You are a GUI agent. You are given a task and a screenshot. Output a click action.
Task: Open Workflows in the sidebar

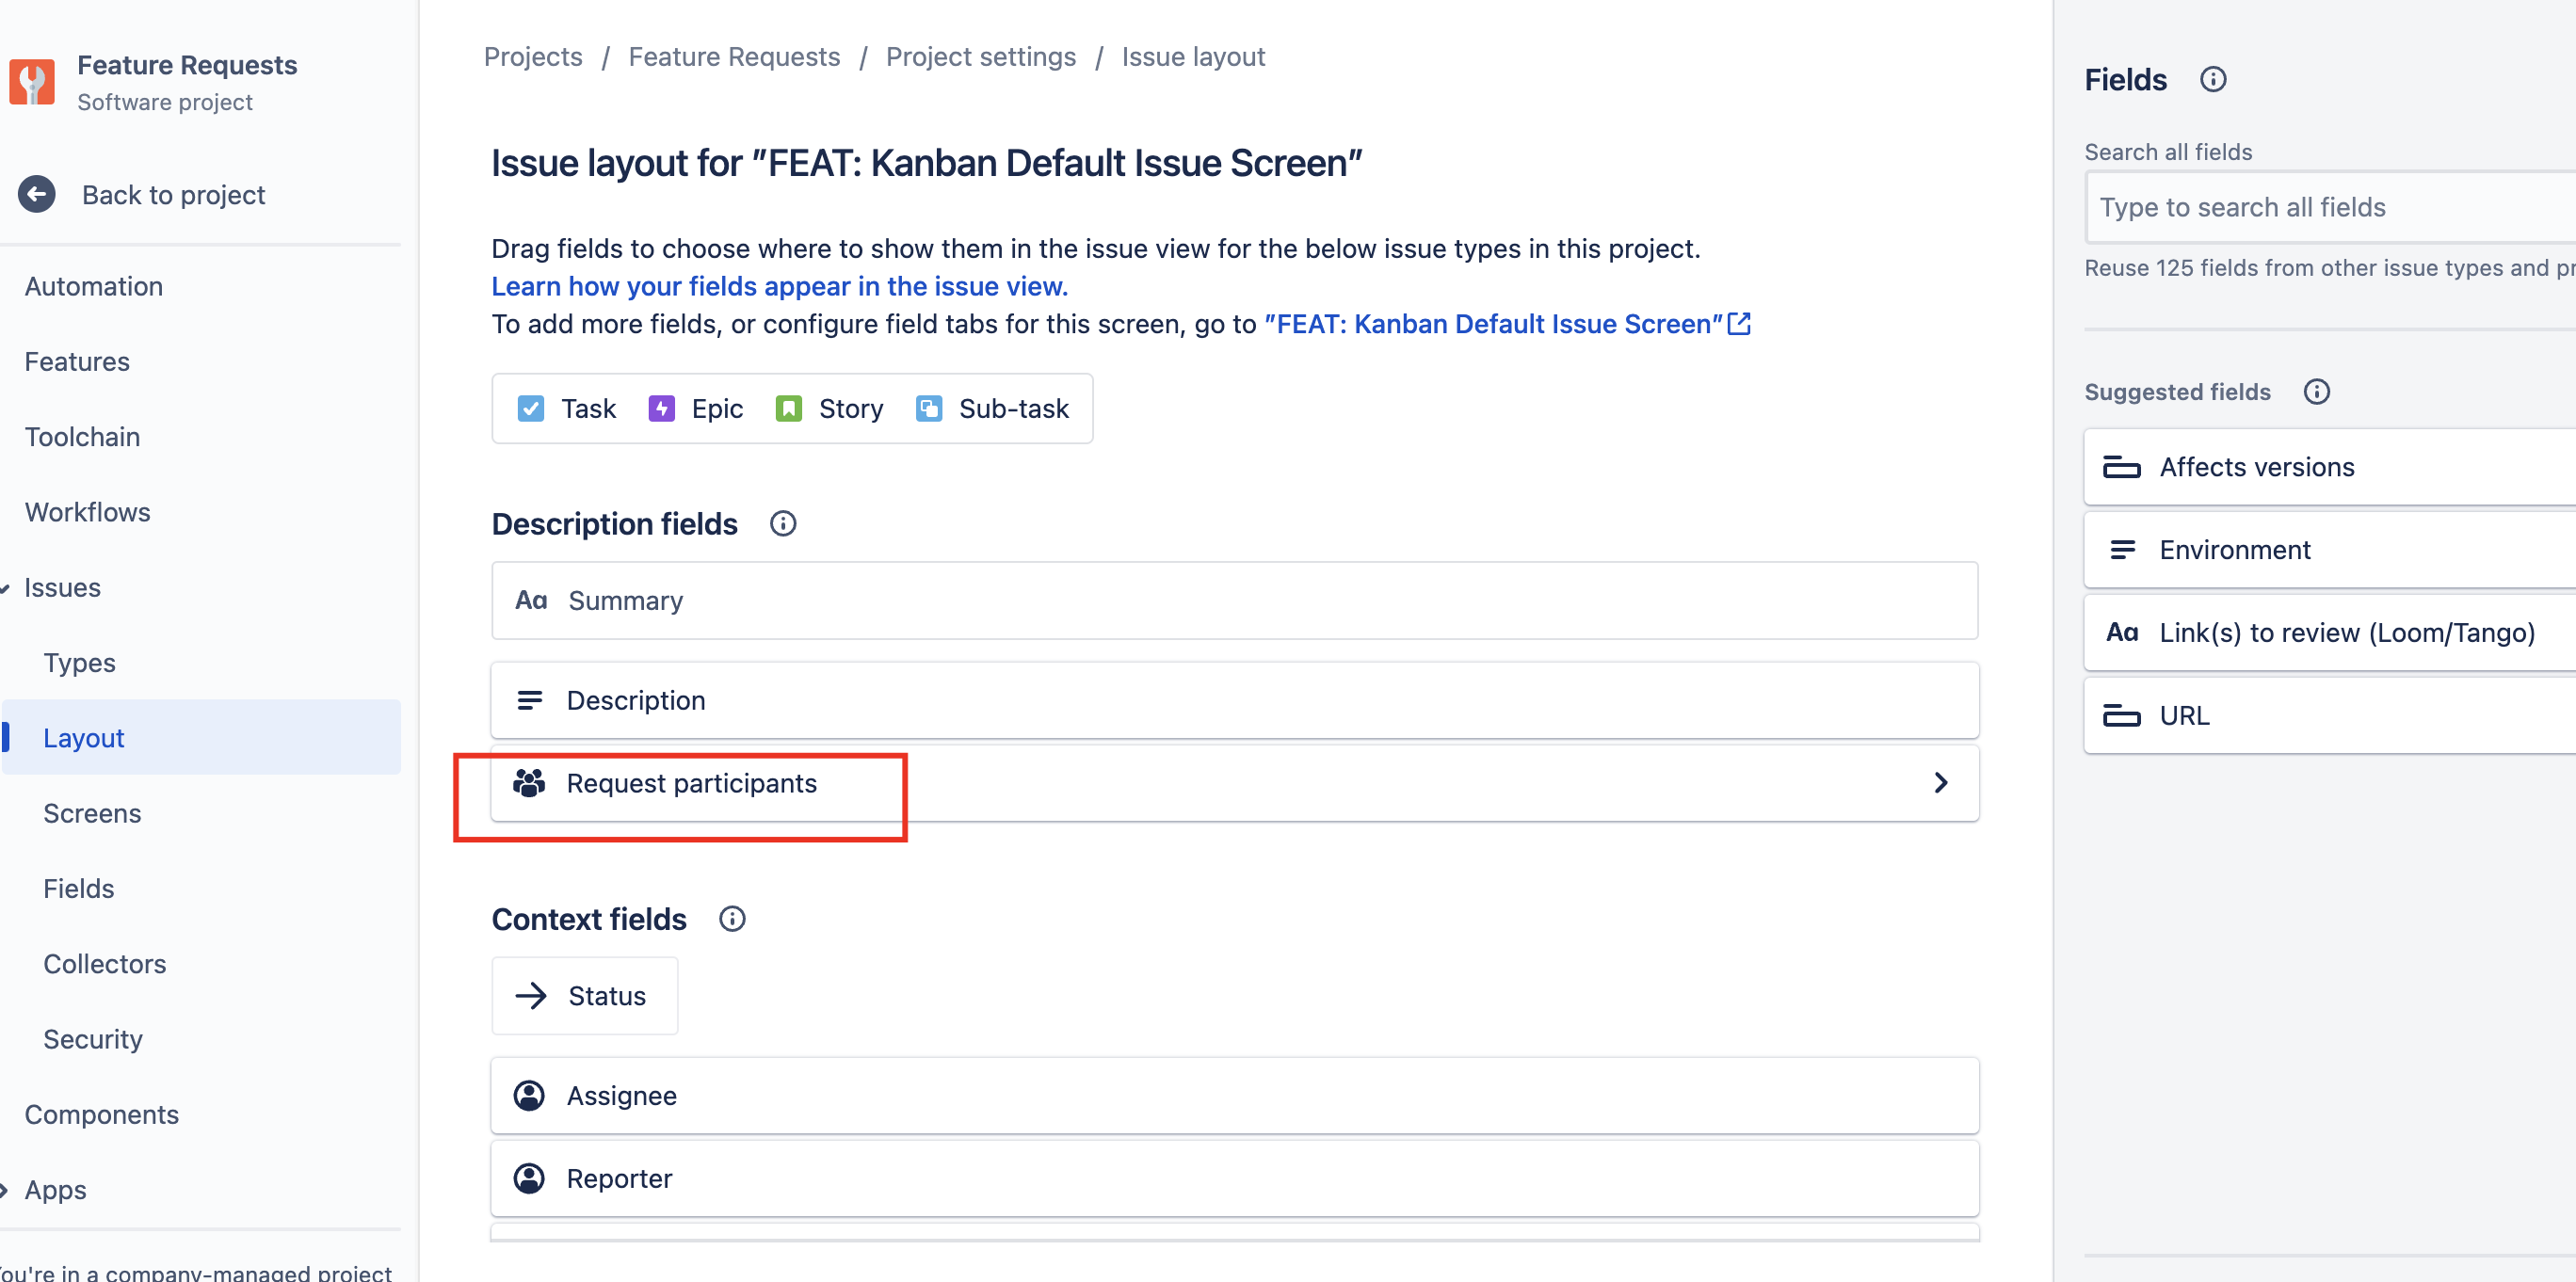pos(88,512)
